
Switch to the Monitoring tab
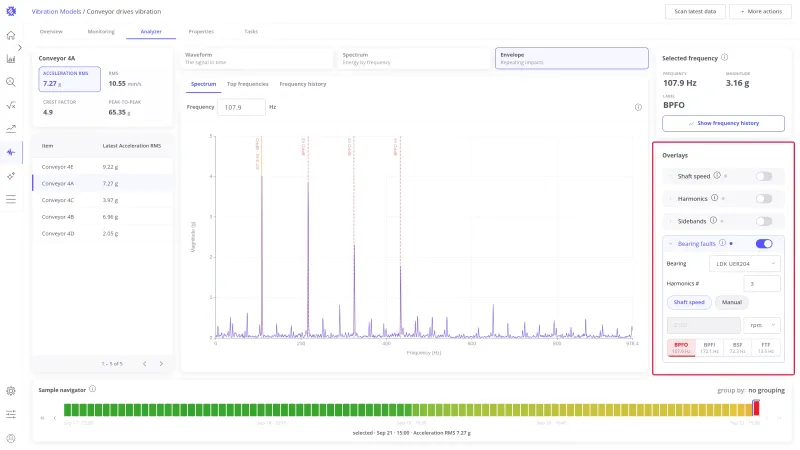pos(101,32)
